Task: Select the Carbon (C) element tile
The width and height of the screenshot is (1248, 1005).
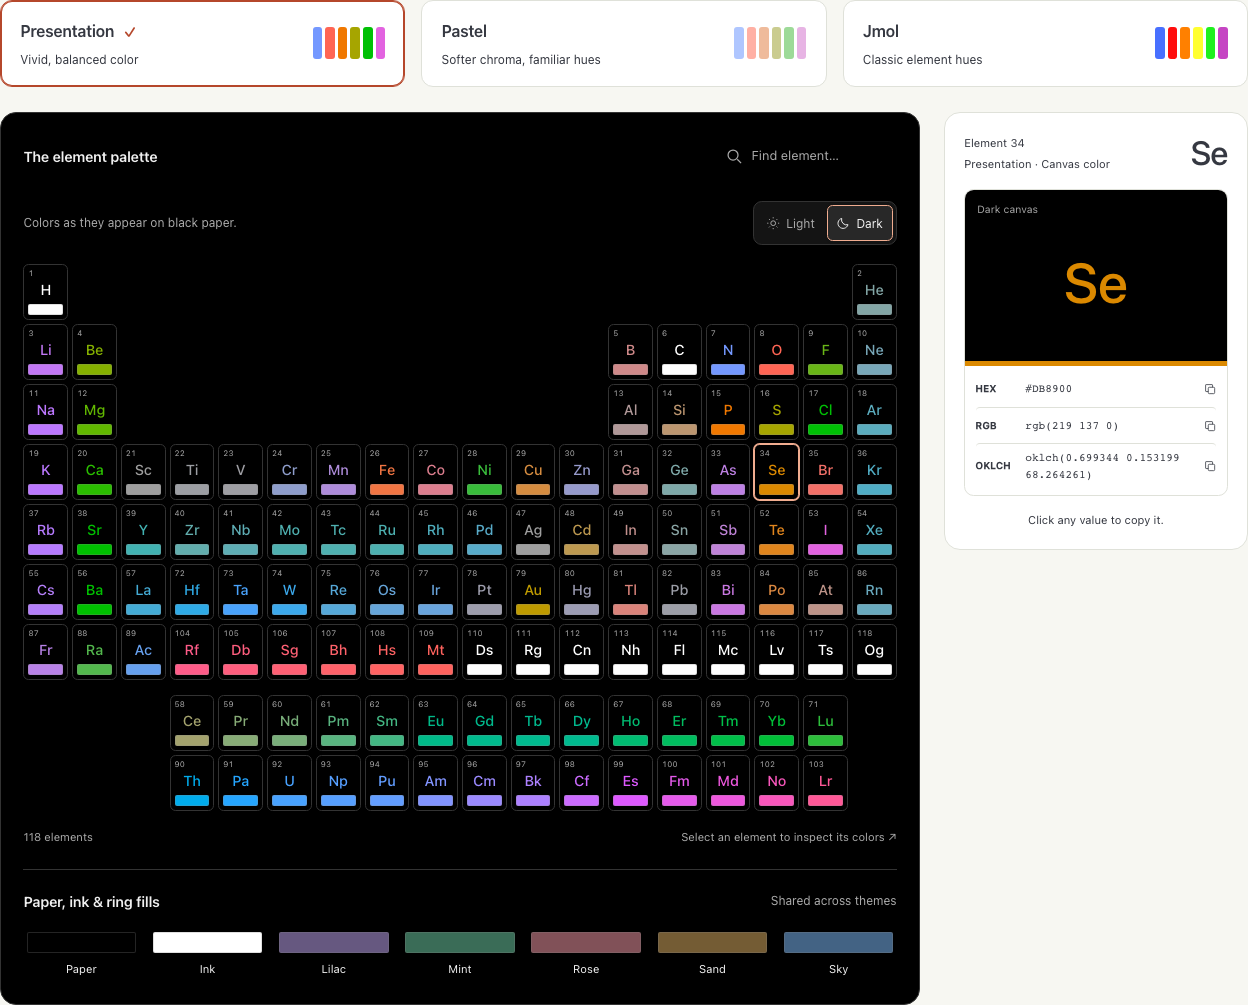Action: tap(680, 352)
